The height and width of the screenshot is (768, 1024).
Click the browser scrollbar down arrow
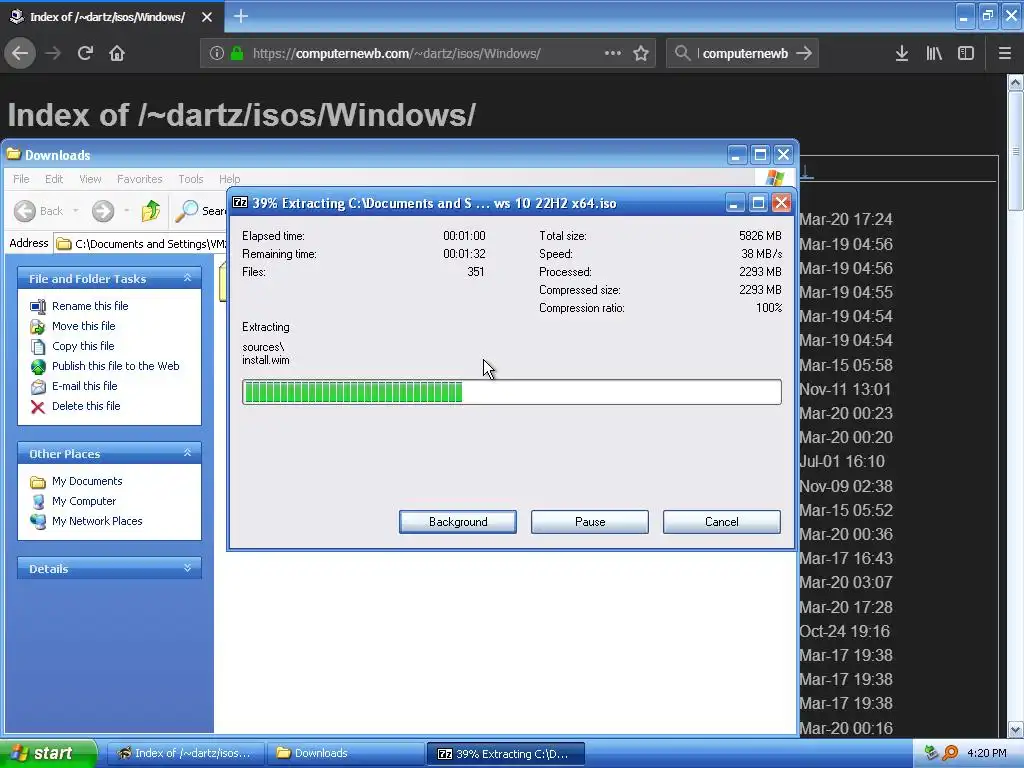pyautogui.click(x=1015, y=728)
